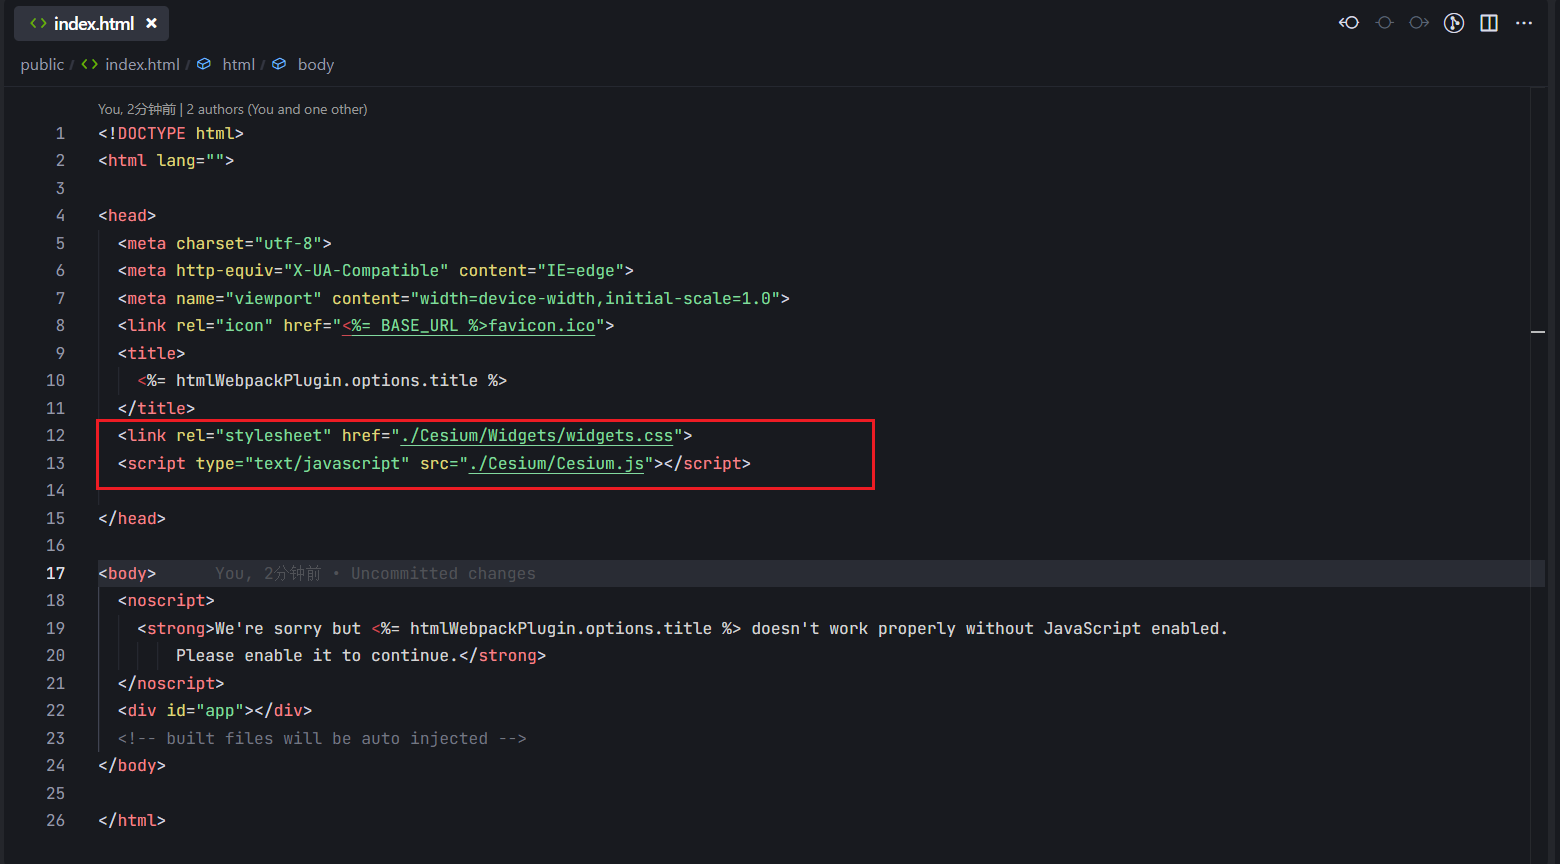
Task: Click the opening title tag on line 9
Action: pyautogui.click(x=151, y=354)
